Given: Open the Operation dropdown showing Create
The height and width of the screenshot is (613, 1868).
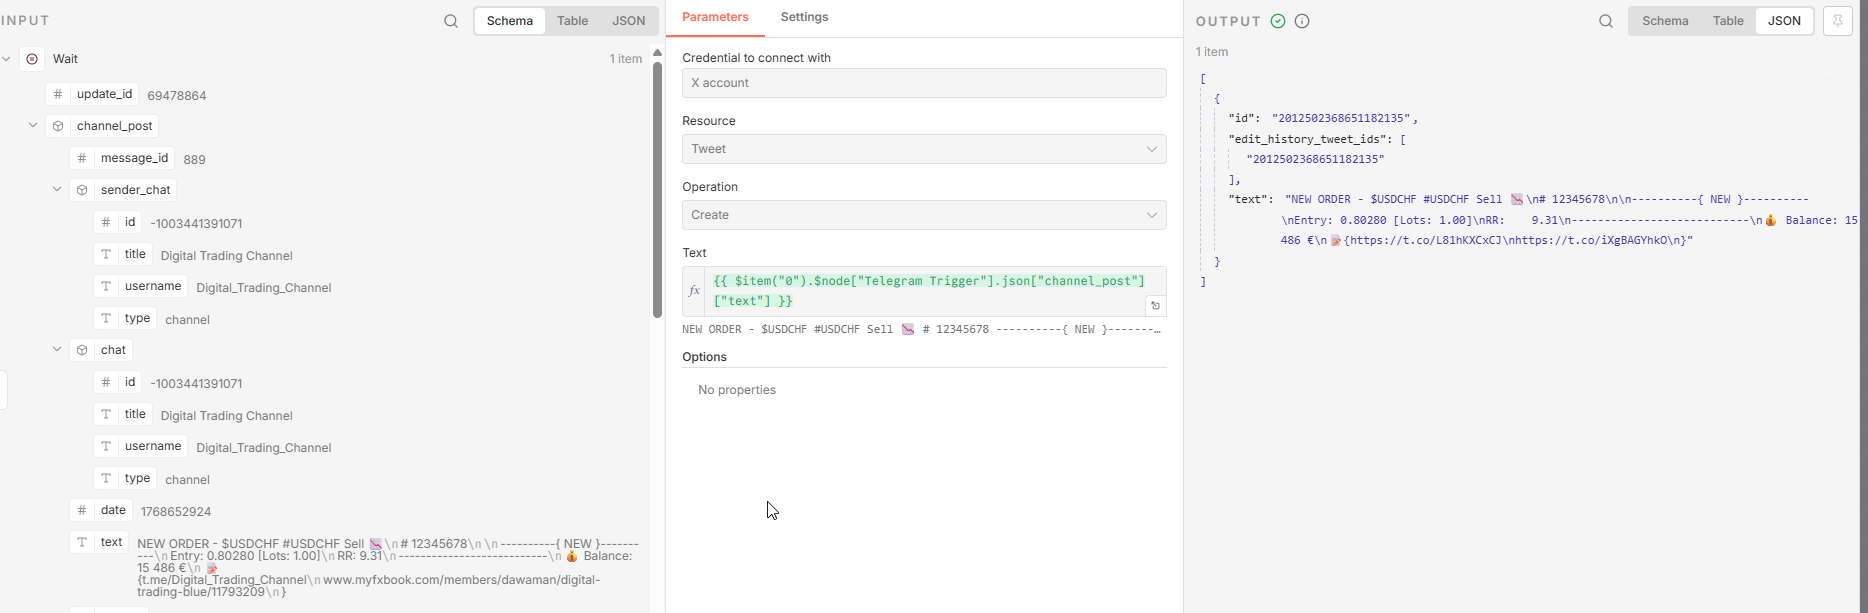Looking at the screenshot, I should pos(924,215).
